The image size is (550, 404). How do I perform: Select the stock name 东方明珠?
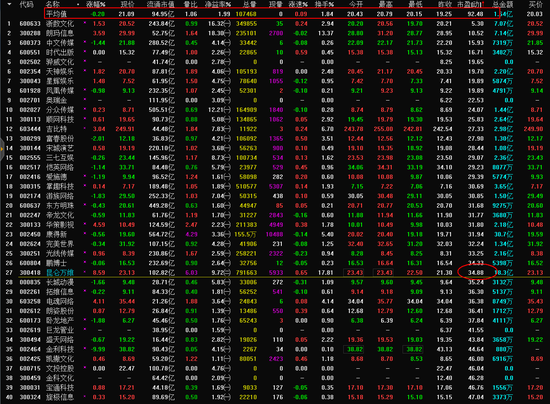click(x=60, y=206)
